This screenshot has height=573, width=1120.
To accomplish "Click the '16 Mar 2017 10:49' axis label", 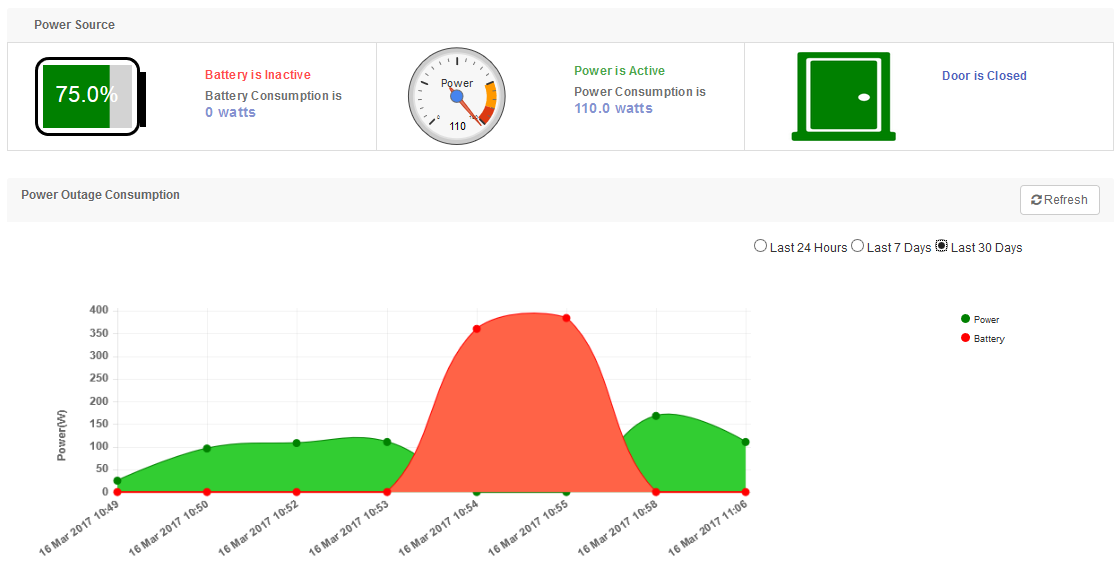I will (x=79, y=528).
